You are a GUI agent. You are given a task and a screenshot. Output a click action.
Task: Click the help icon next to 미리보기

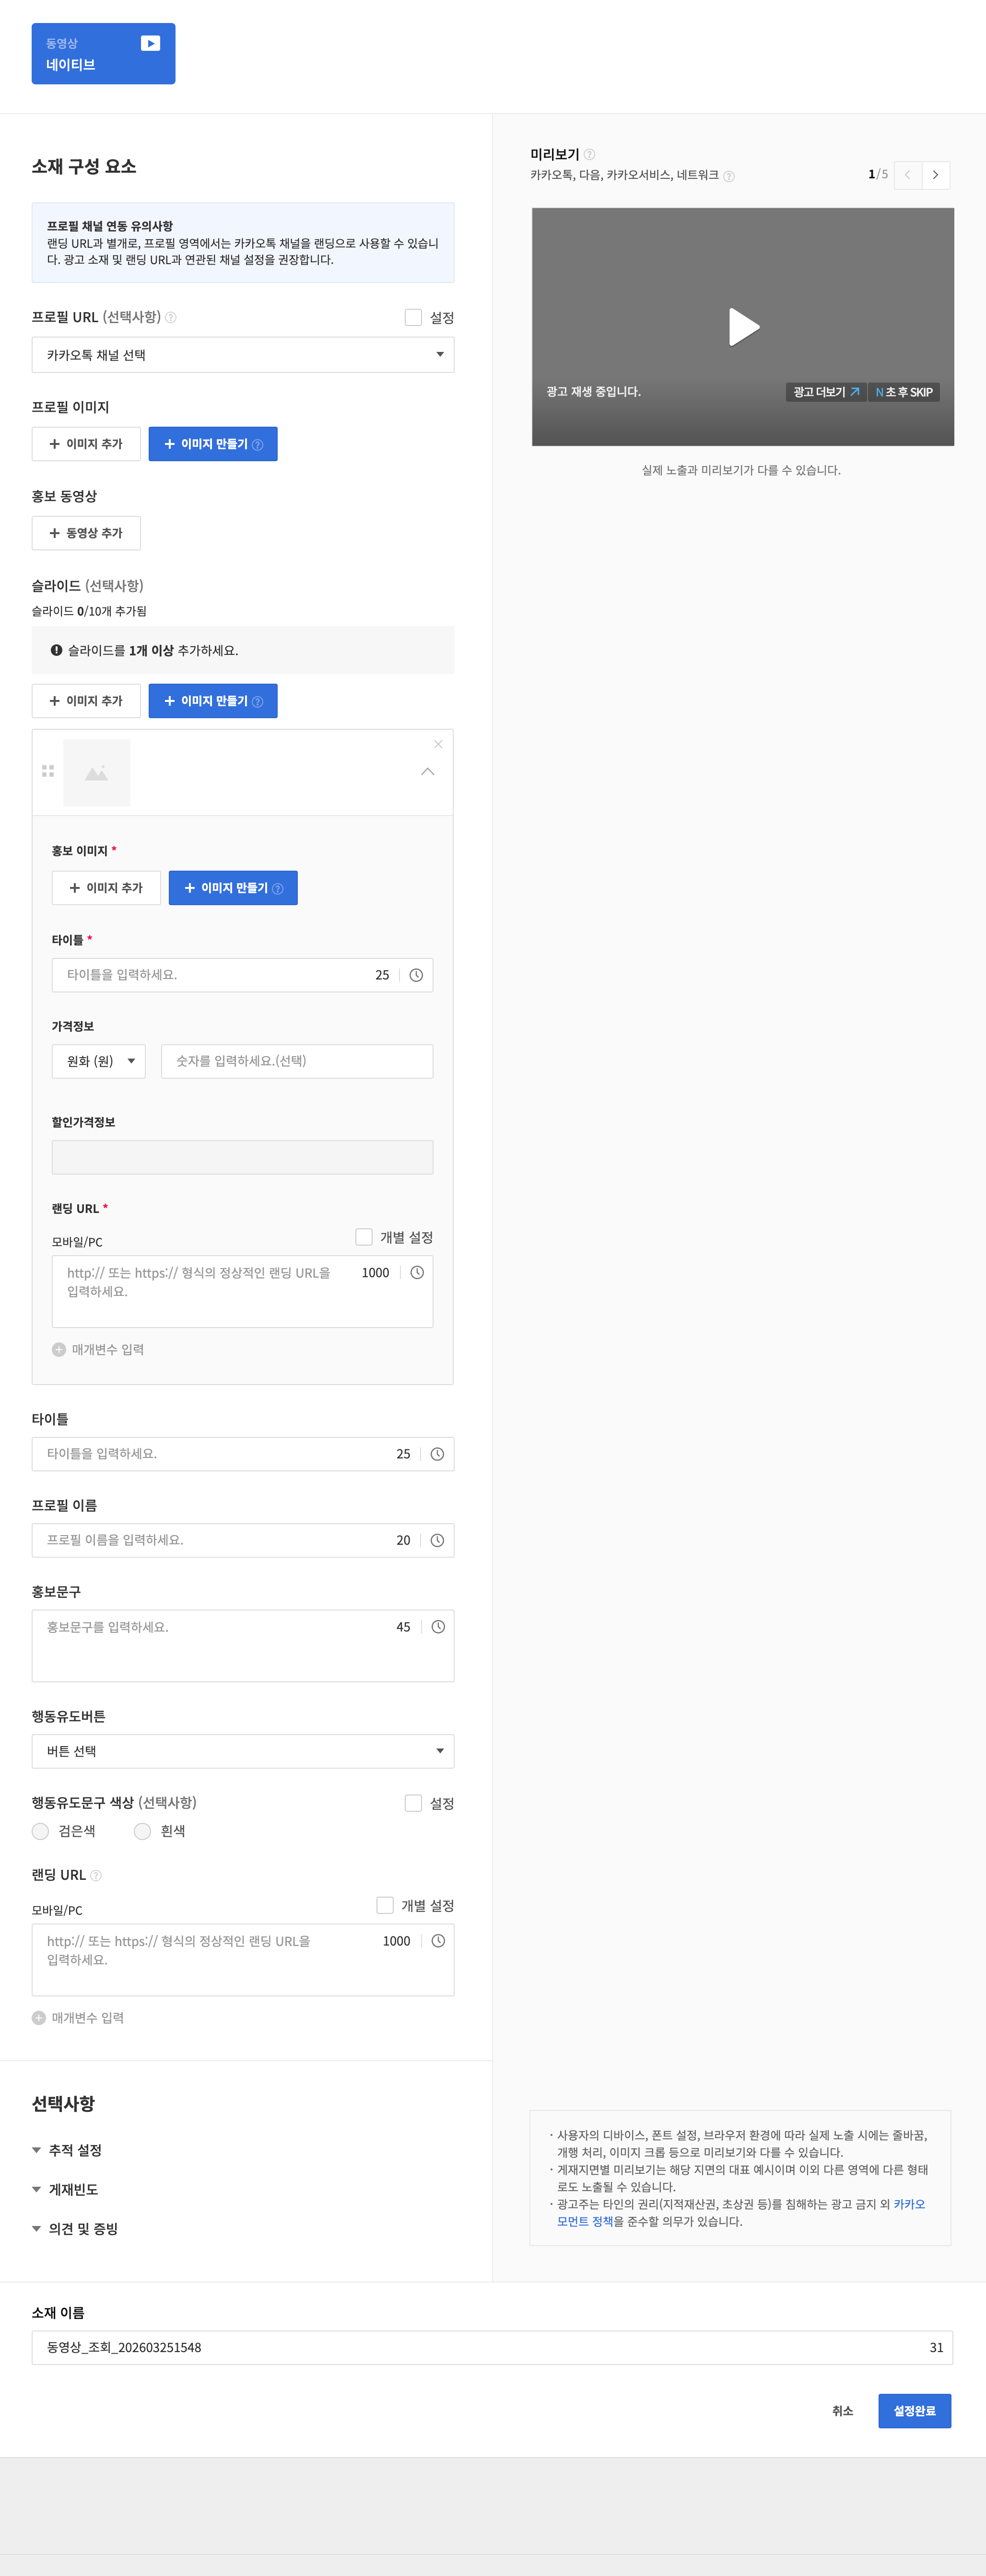589,155
